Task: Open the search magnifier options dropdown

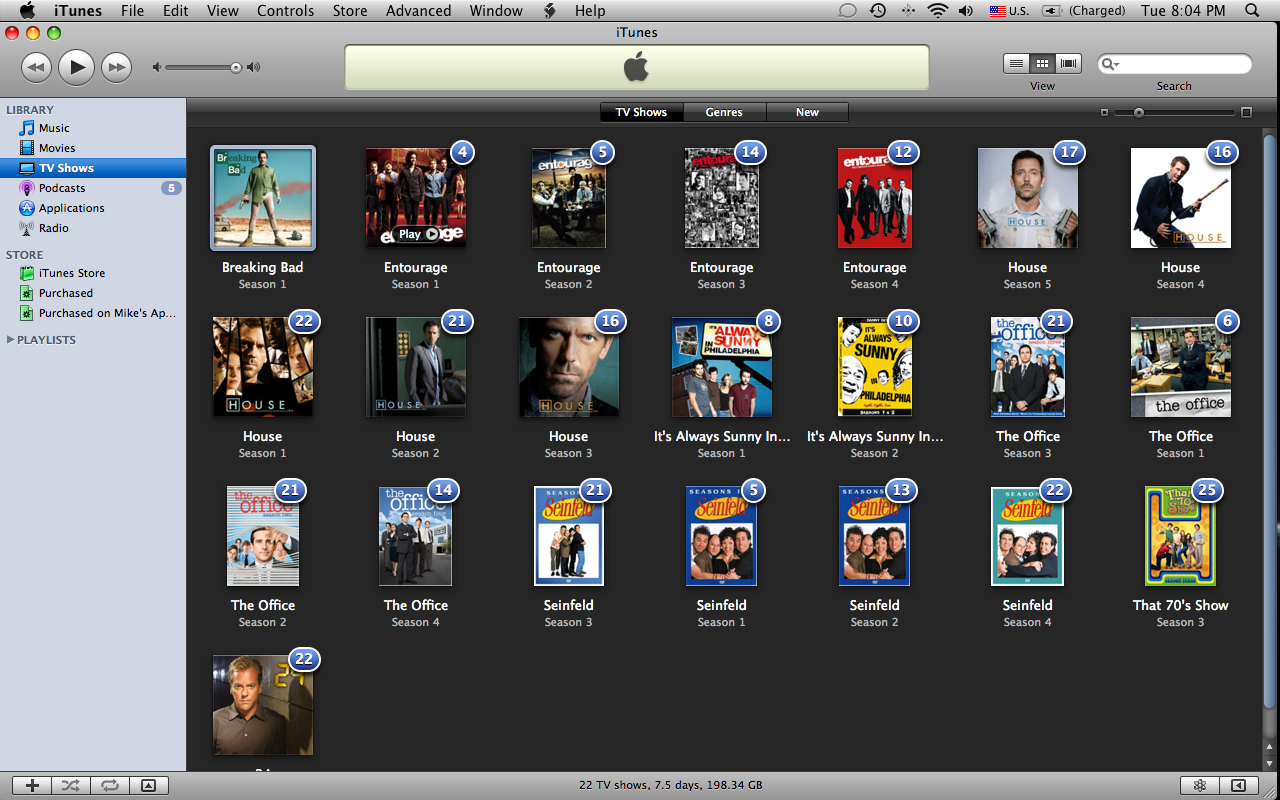Action: coord(1109,64)
